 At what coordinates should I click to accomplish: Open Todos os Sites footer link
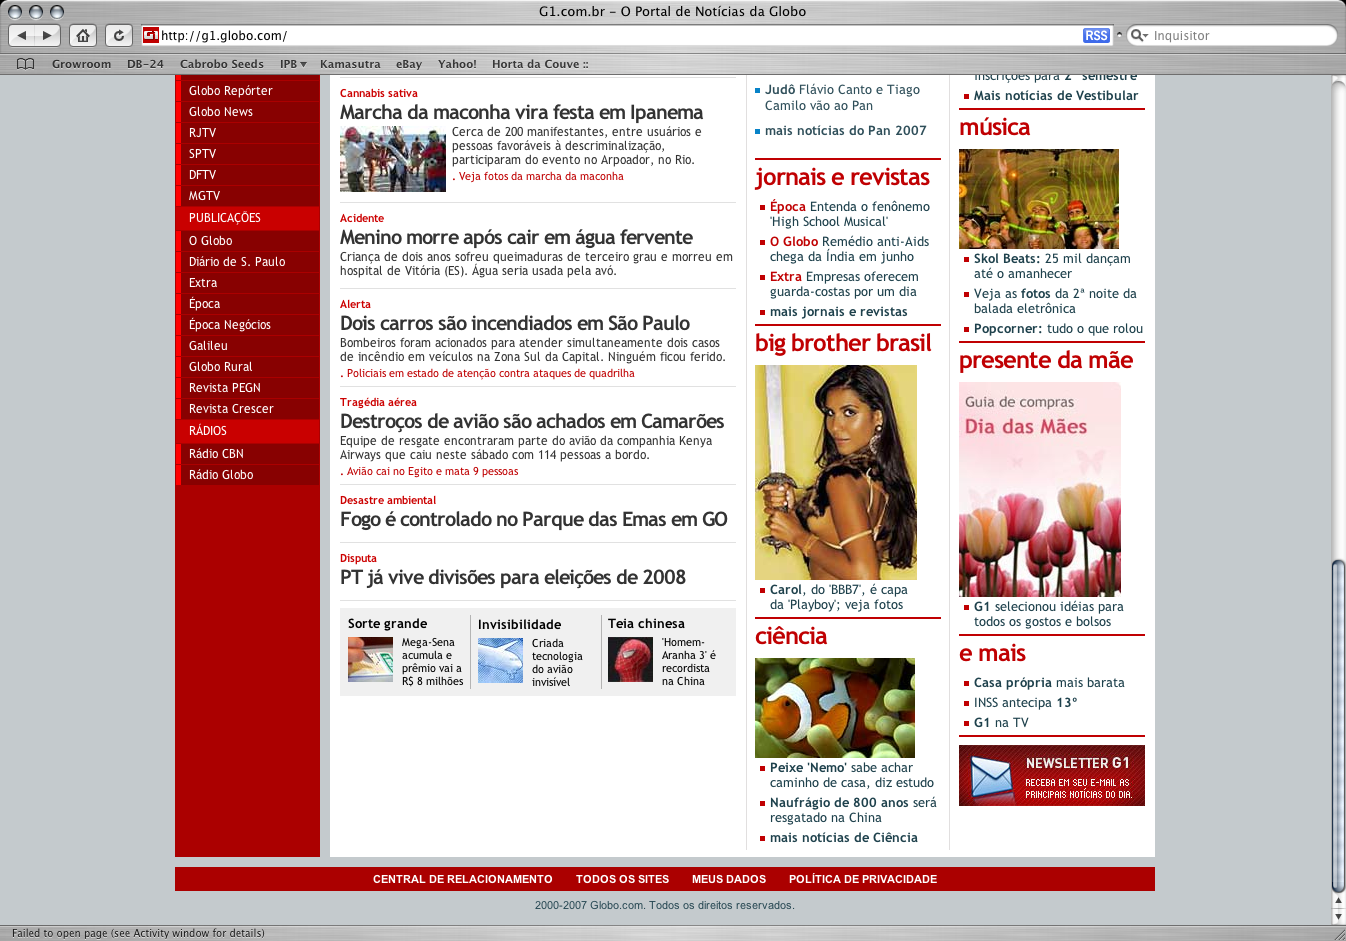coord(622,879)
